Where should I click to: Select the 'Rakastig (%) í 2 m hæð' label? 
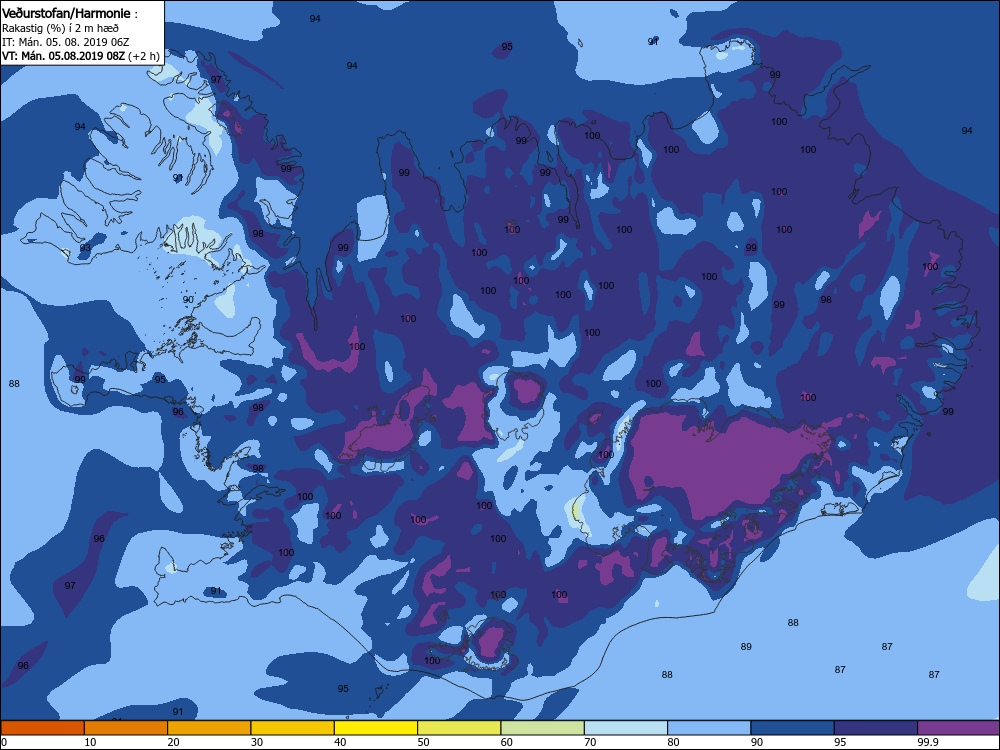(60, 28)
